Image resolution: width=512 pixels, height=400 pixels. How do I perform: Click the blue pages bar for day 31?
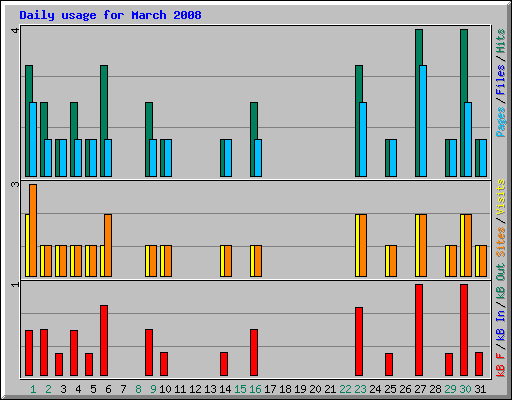point(483,158)
